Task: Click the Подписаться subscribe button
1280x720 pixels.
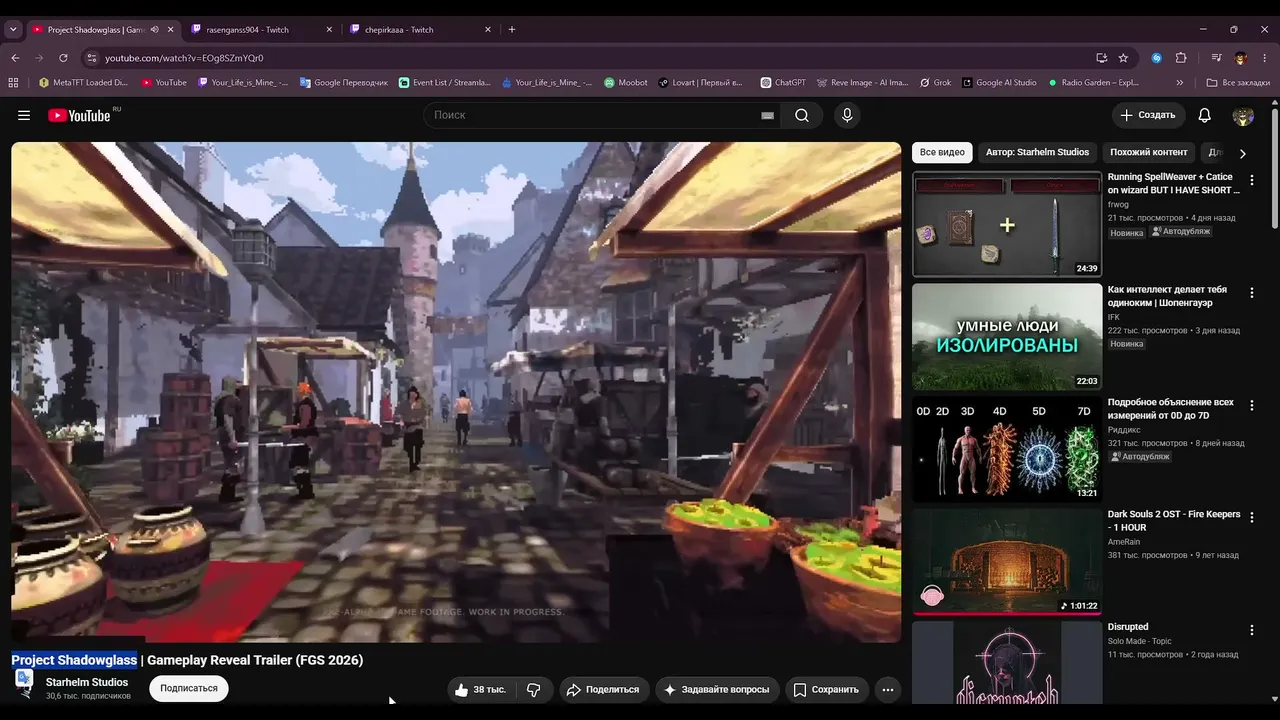Action: click(x=189, y=688)
